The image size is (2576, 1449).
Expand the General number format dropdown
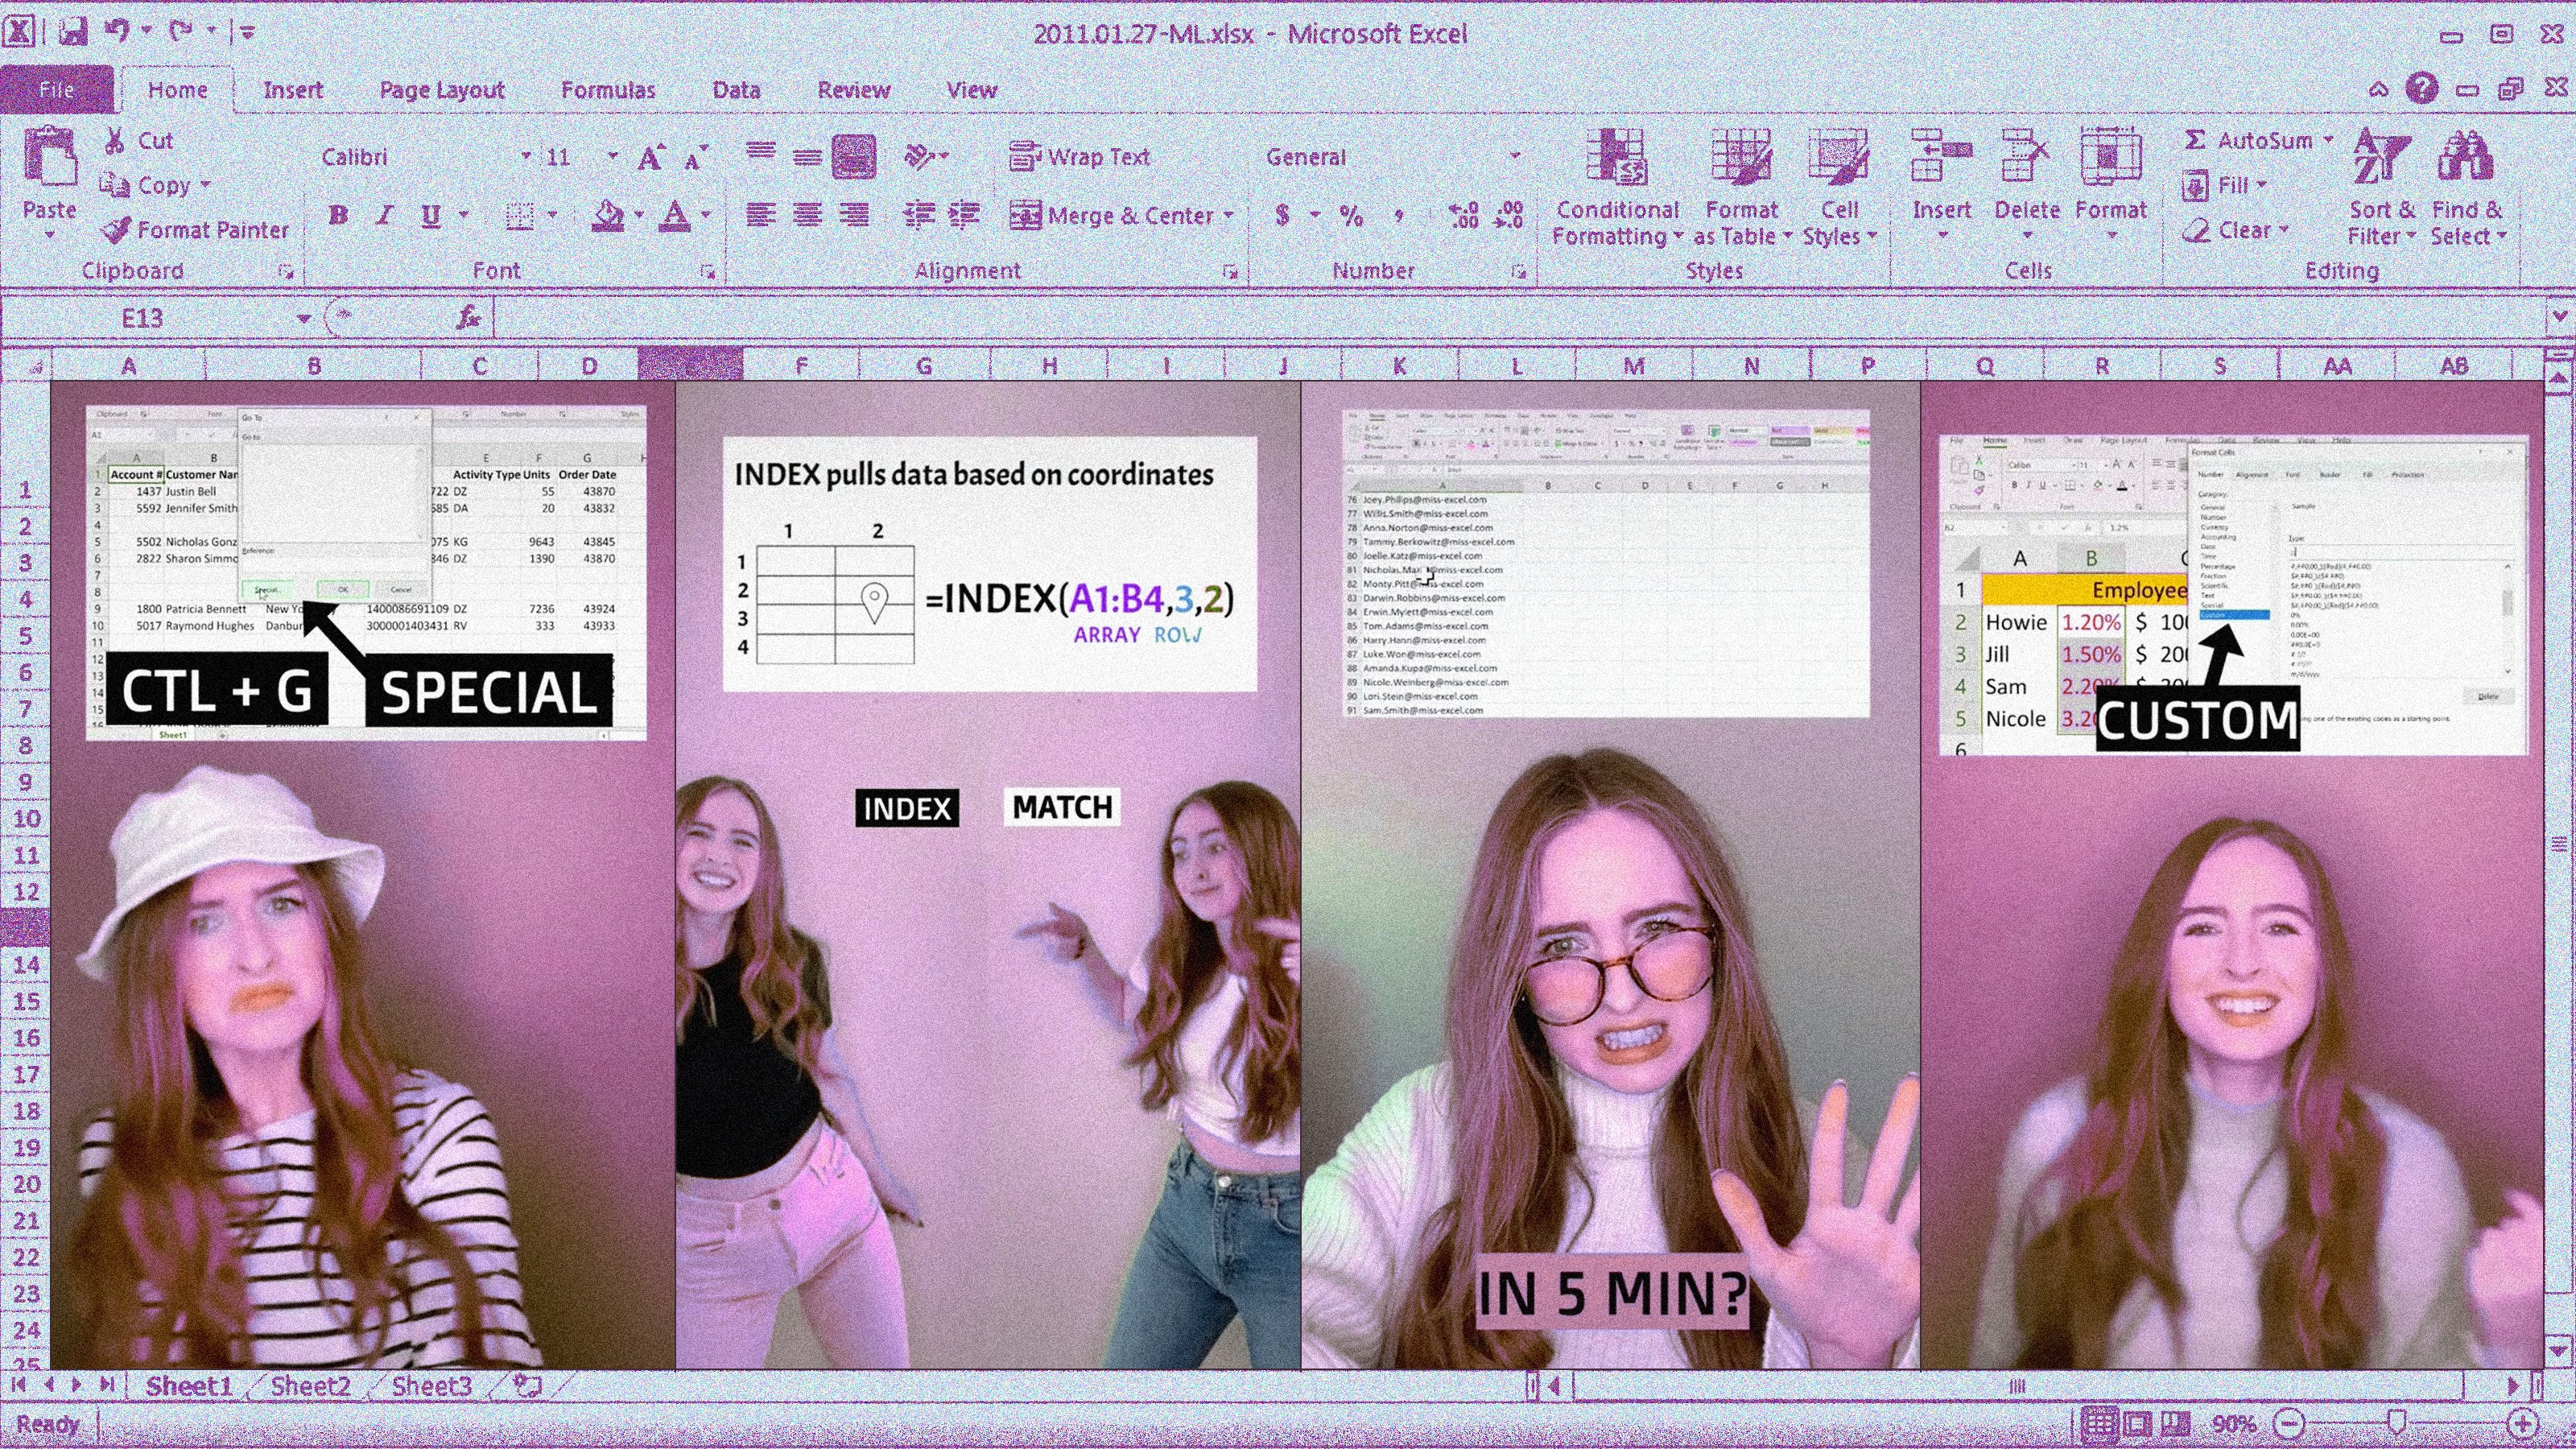(x=1515, y=156)
